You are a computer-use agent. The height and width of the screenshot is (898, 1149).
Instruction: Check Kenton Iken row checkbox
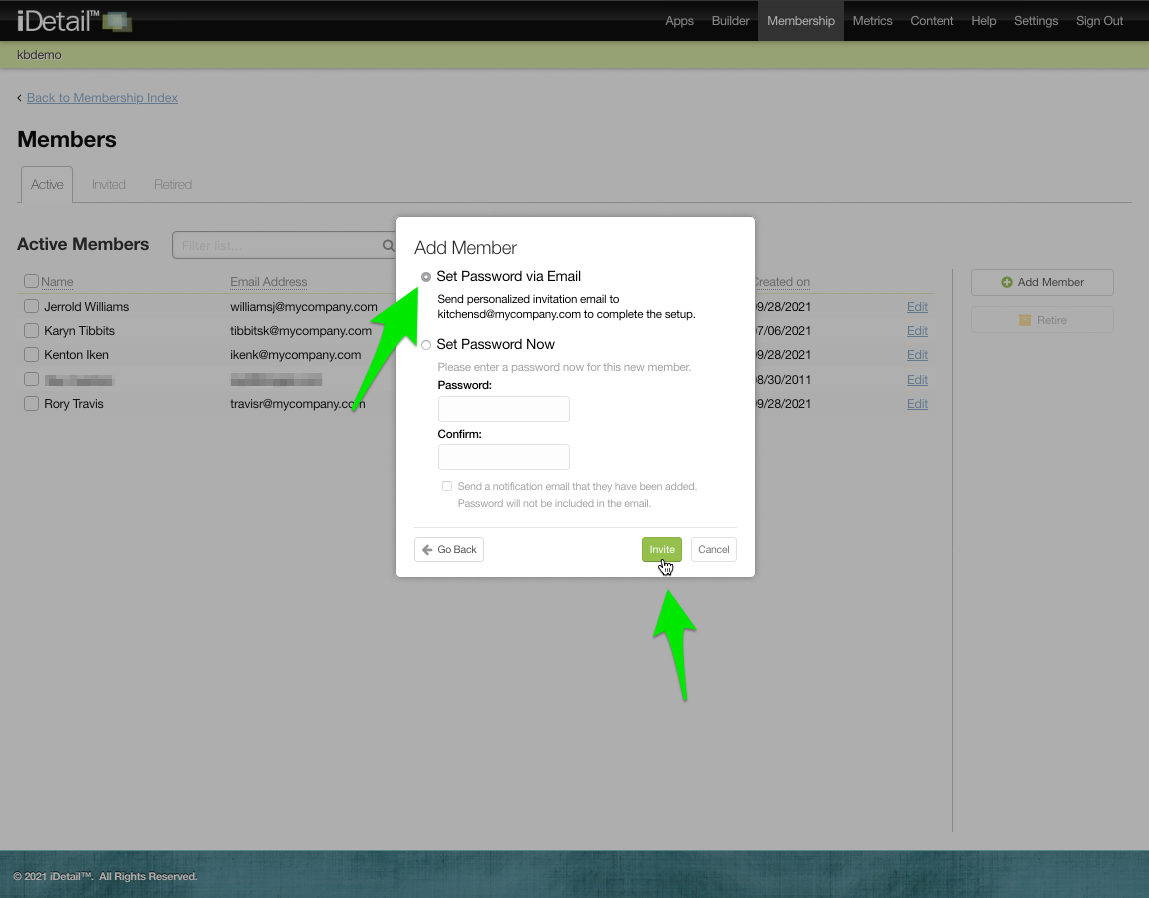coord(32,355)
